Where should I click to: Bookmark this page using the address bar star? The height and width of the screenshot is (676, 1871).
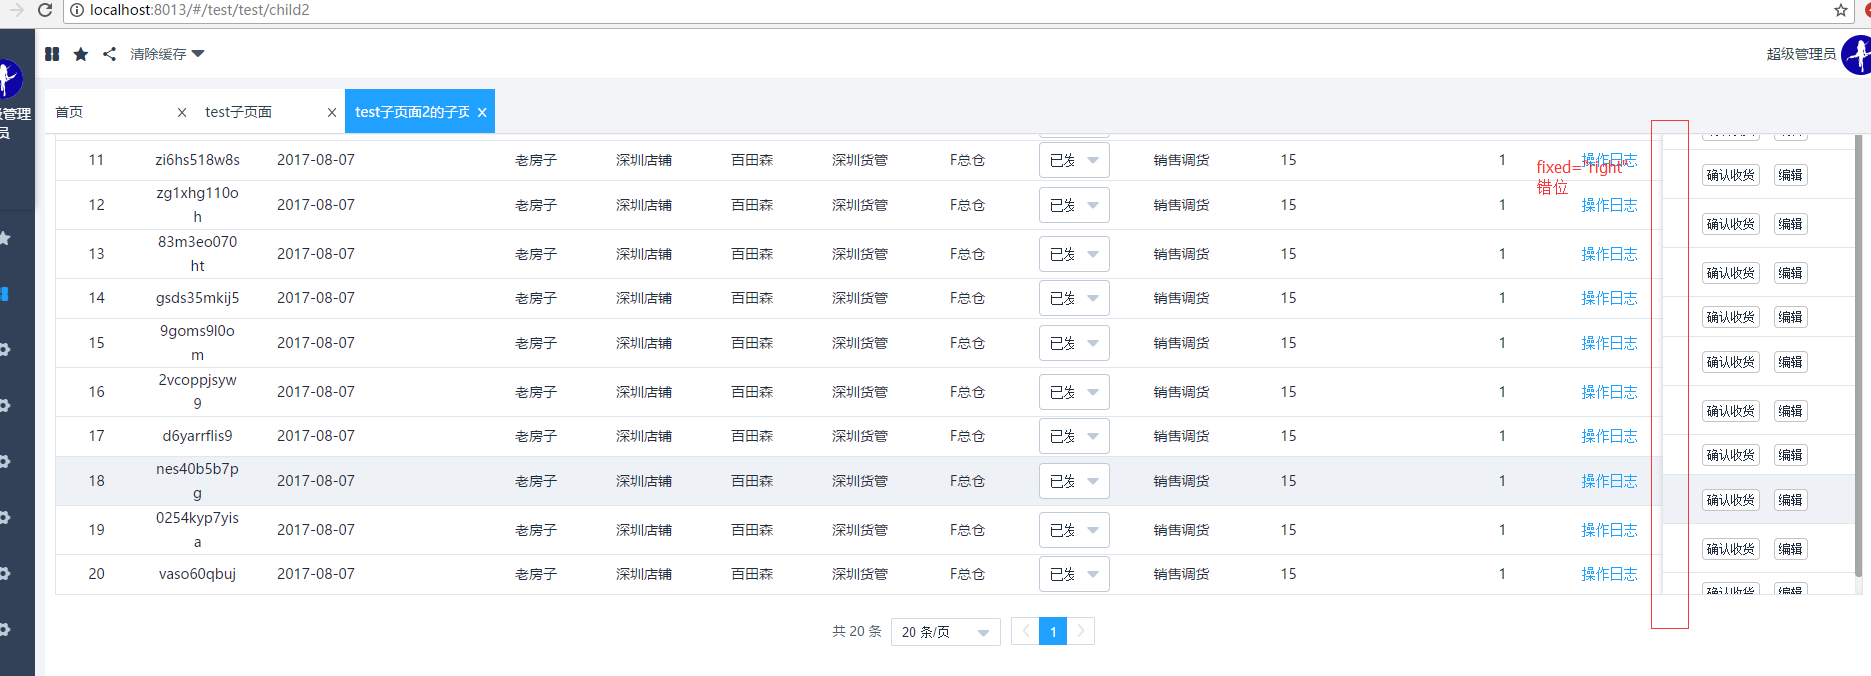pyautogui.click(x=1841, y=10)
